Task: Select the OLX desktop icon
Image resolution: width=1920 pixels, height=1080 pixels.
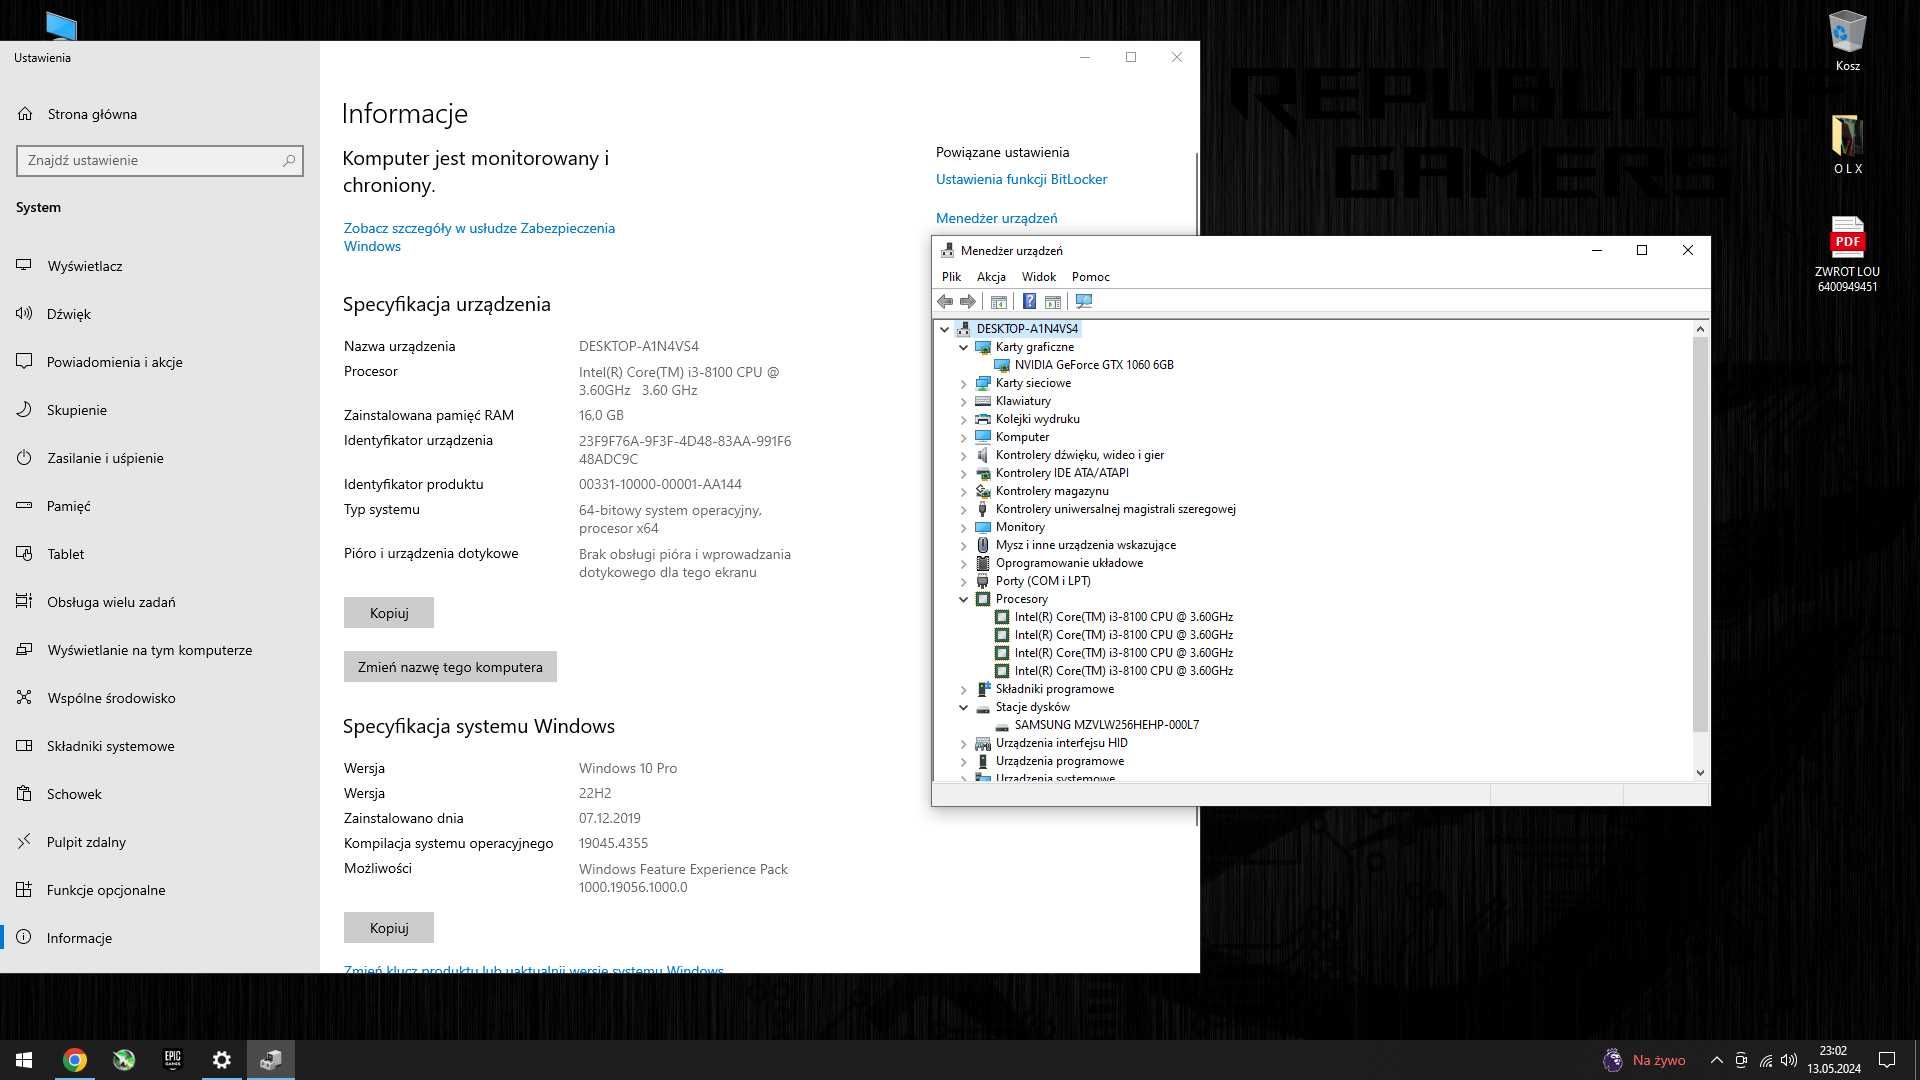Action: point(1847,145)
